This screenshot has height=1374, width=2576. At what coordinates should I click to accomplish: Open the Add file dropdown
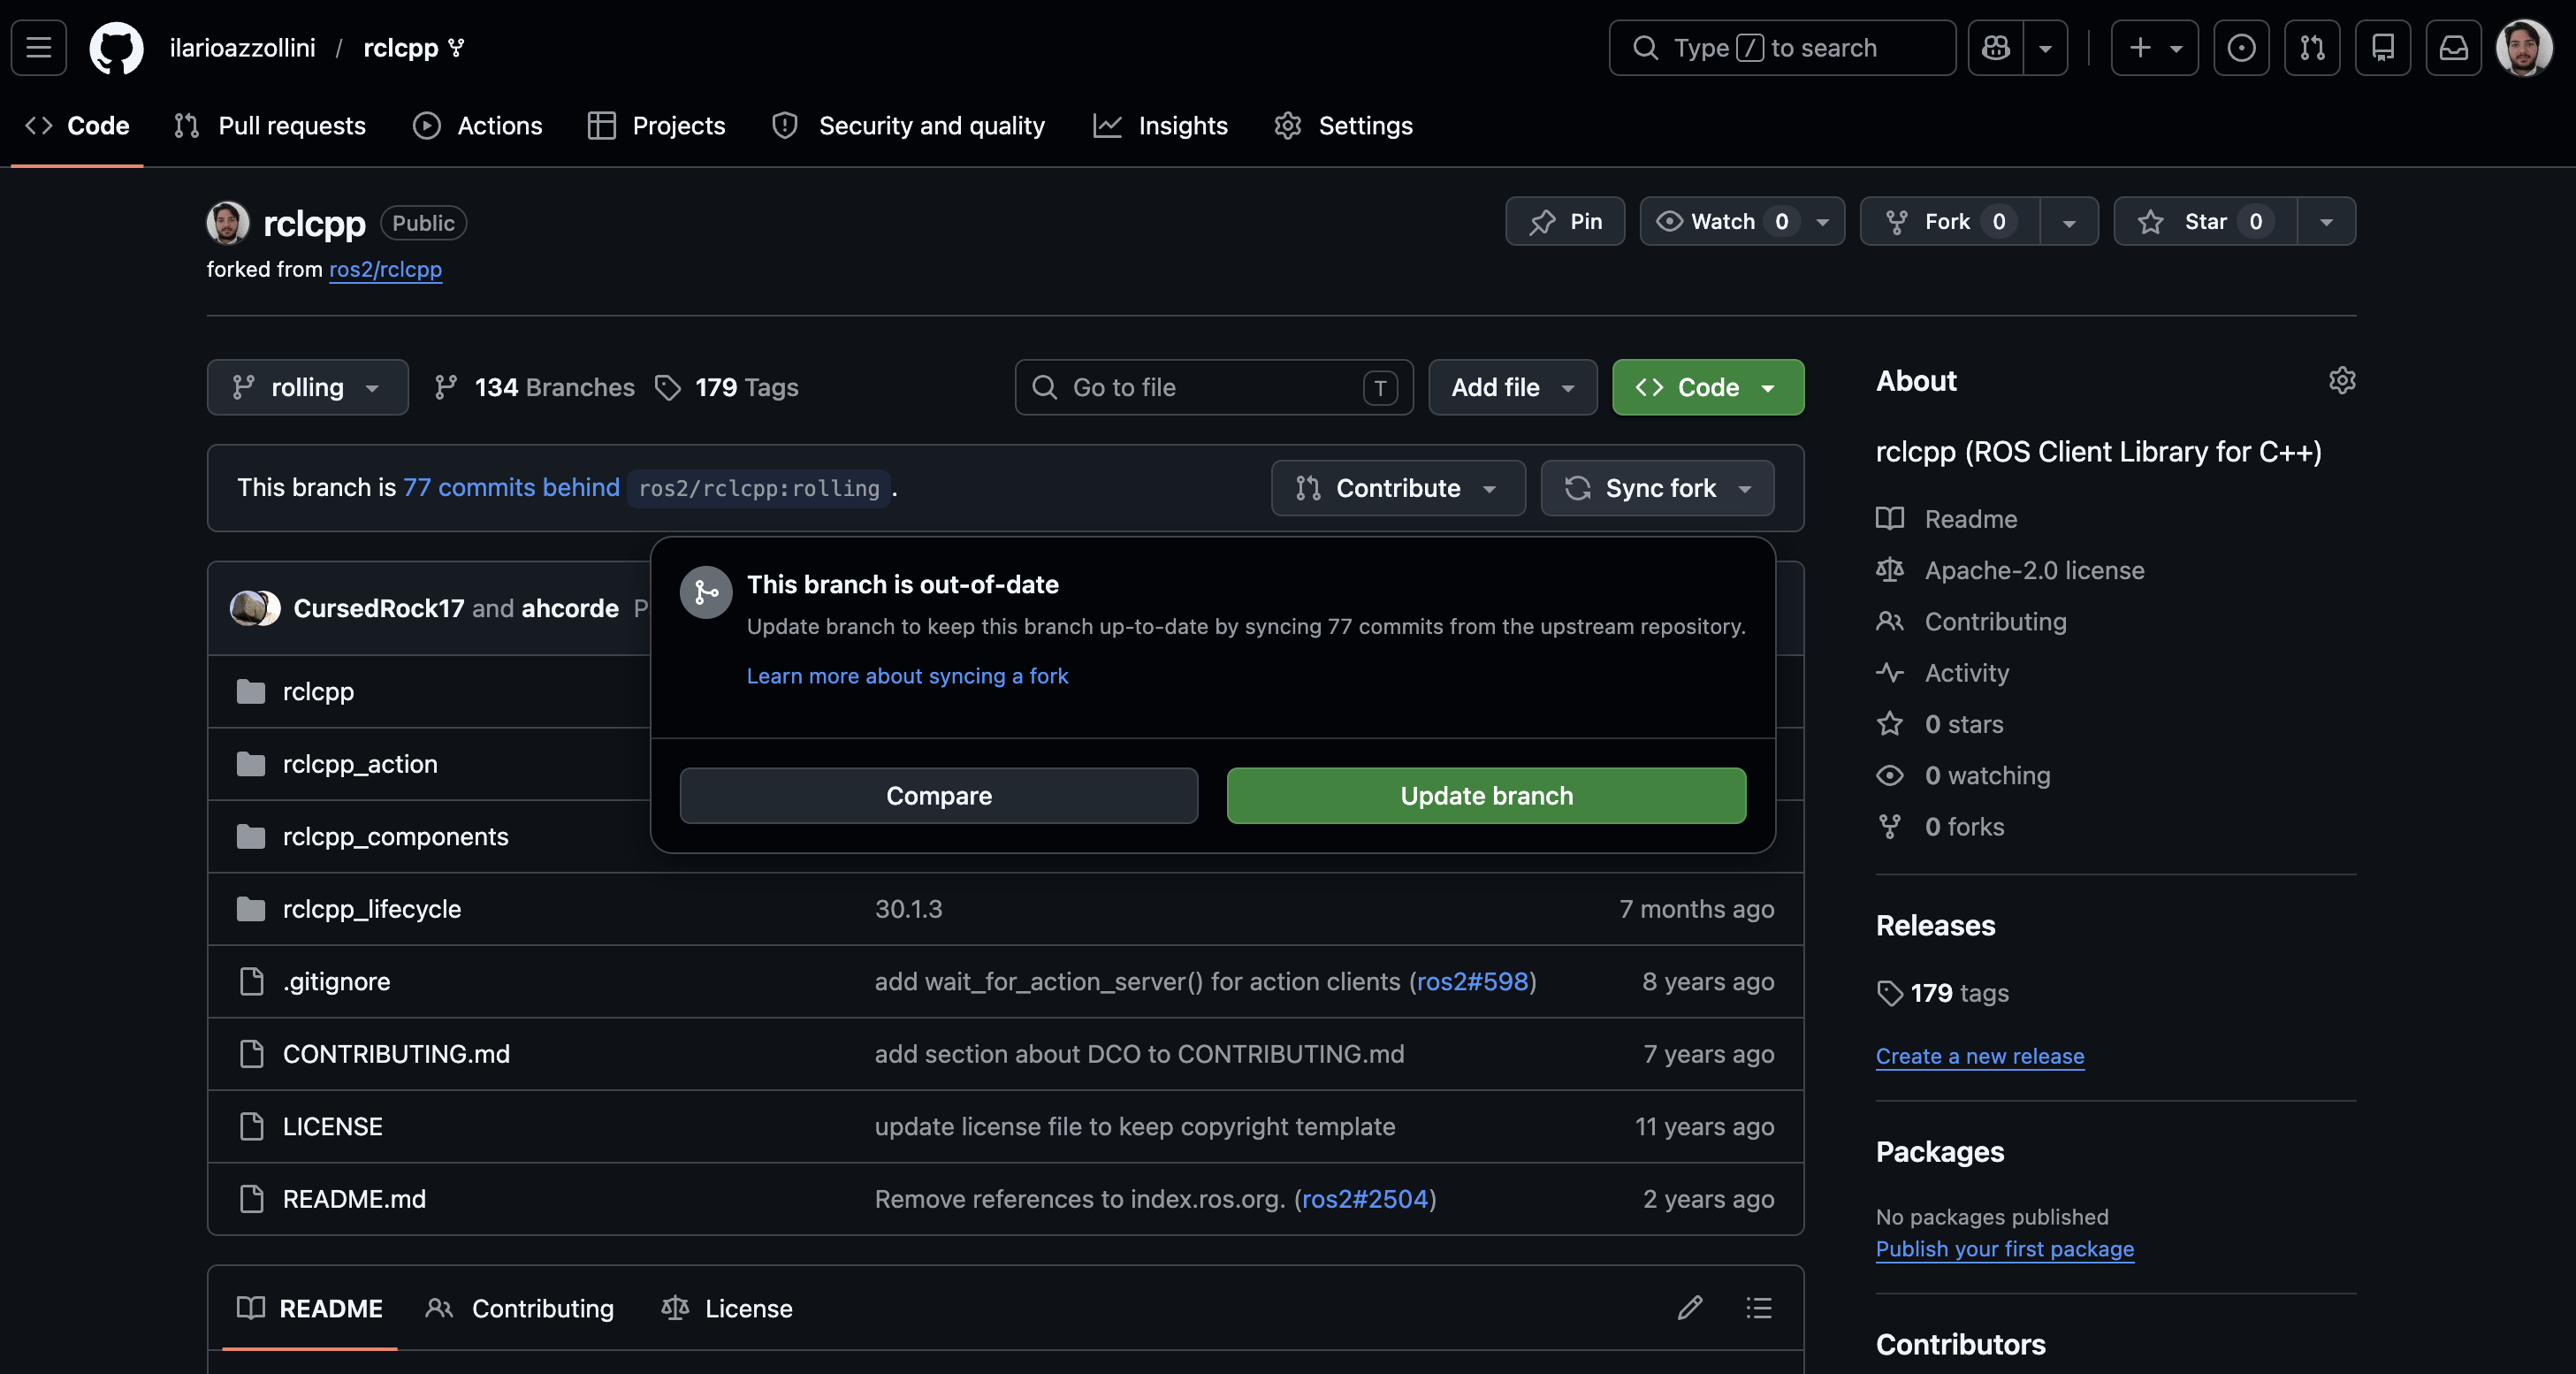(1512, 387)
